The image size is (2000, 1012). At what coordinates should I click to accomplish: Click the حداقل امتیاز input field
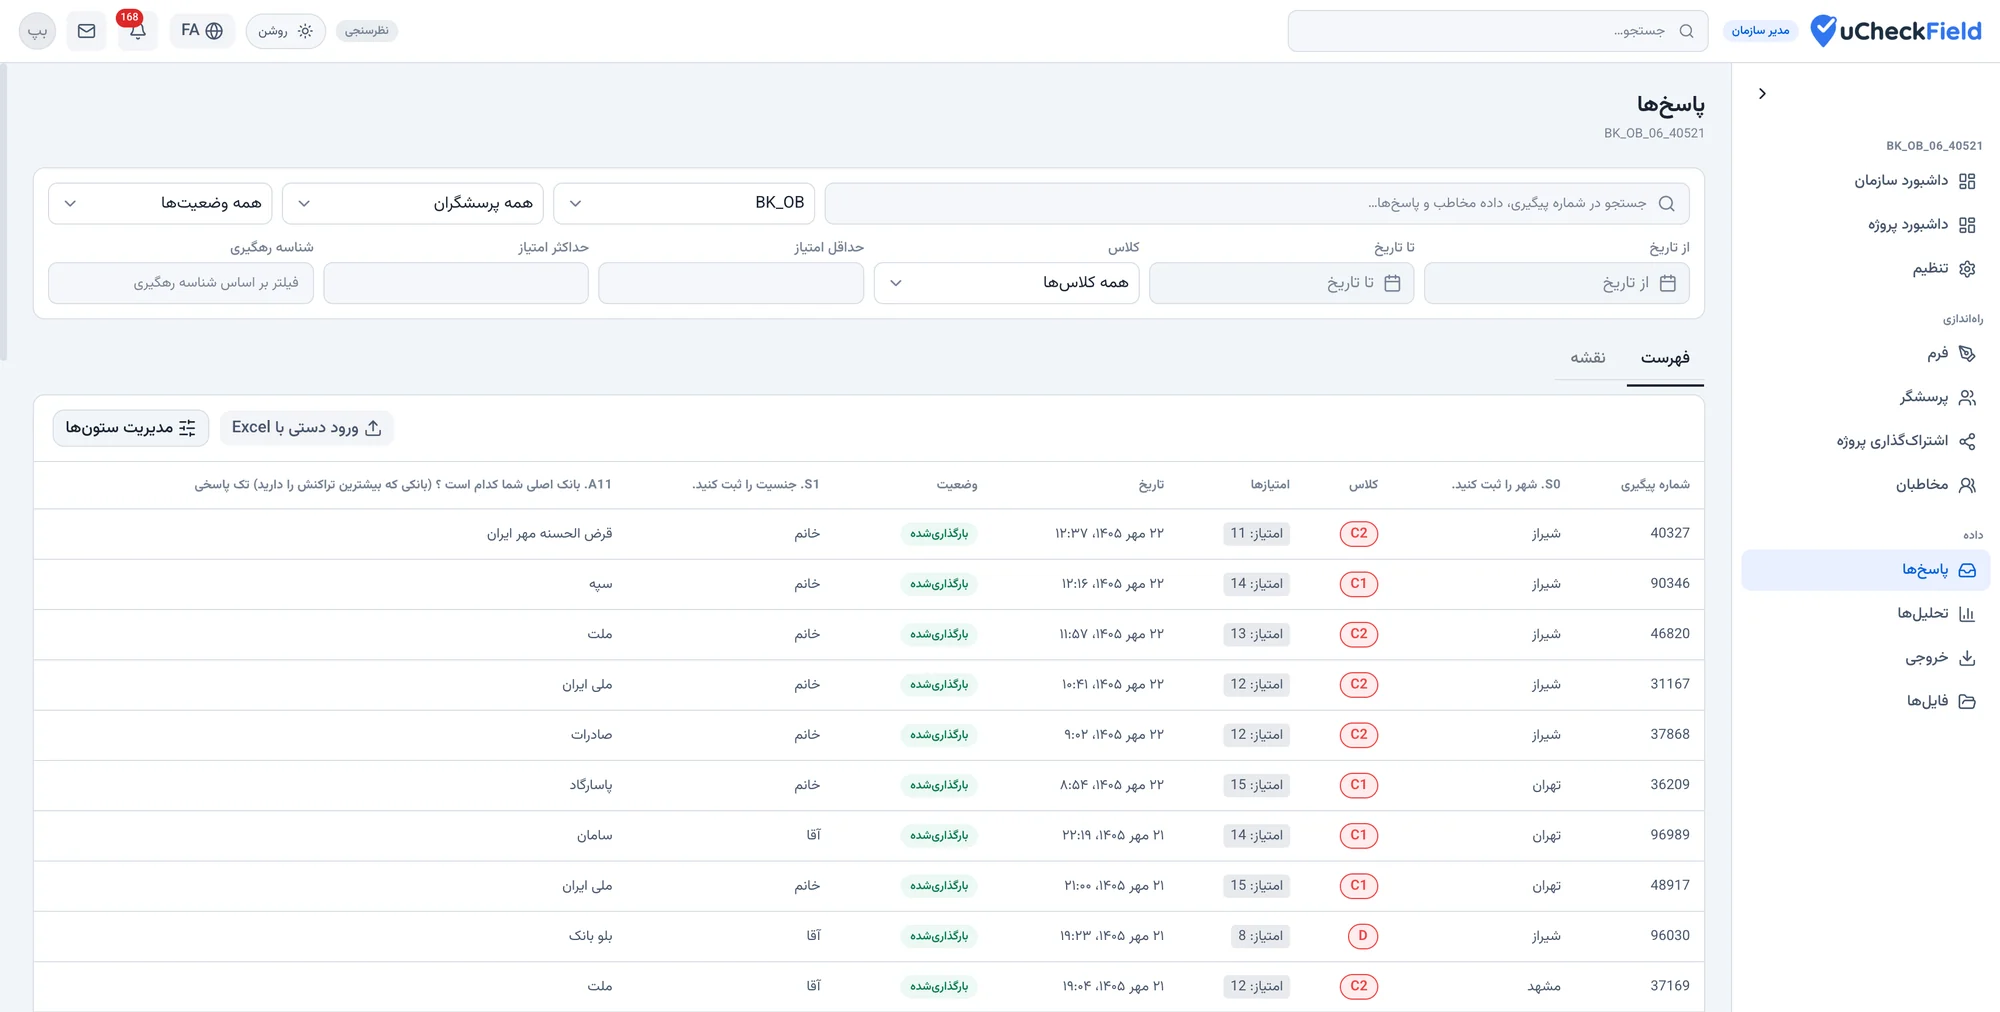(x=731, y=283)
